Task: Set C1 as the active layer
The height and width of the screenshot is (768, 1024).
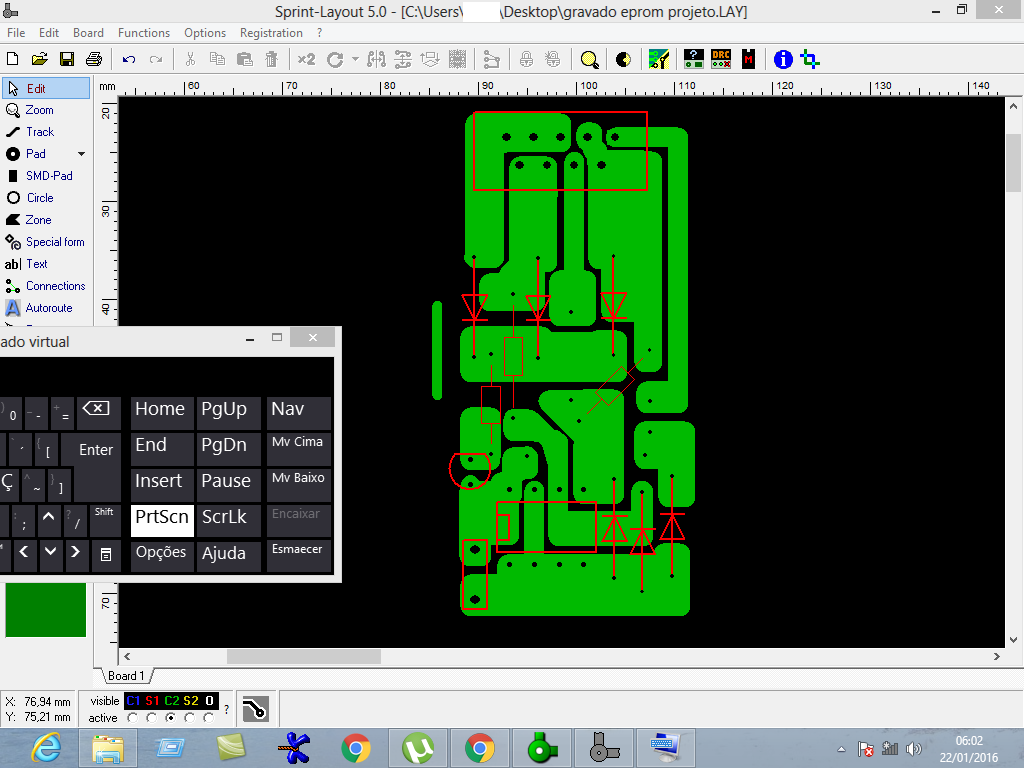Action: [x=133, y=718]
